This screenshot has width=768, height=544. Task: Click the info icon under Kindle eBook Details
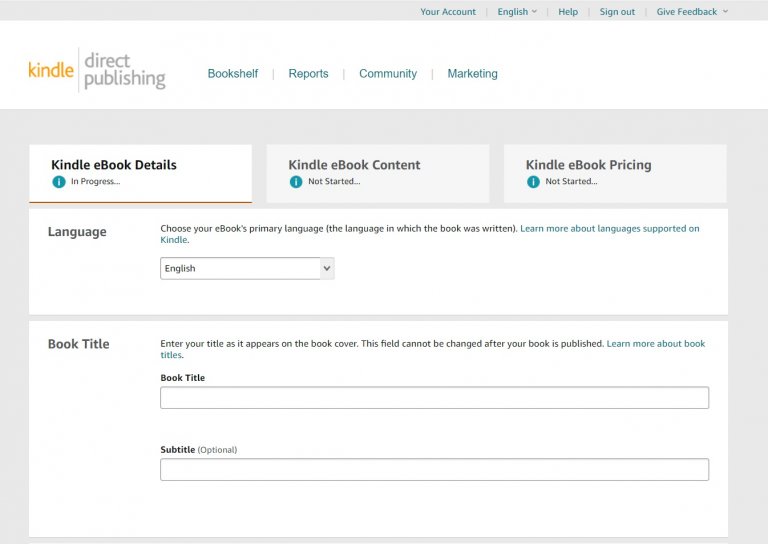(x=59, y=182)
